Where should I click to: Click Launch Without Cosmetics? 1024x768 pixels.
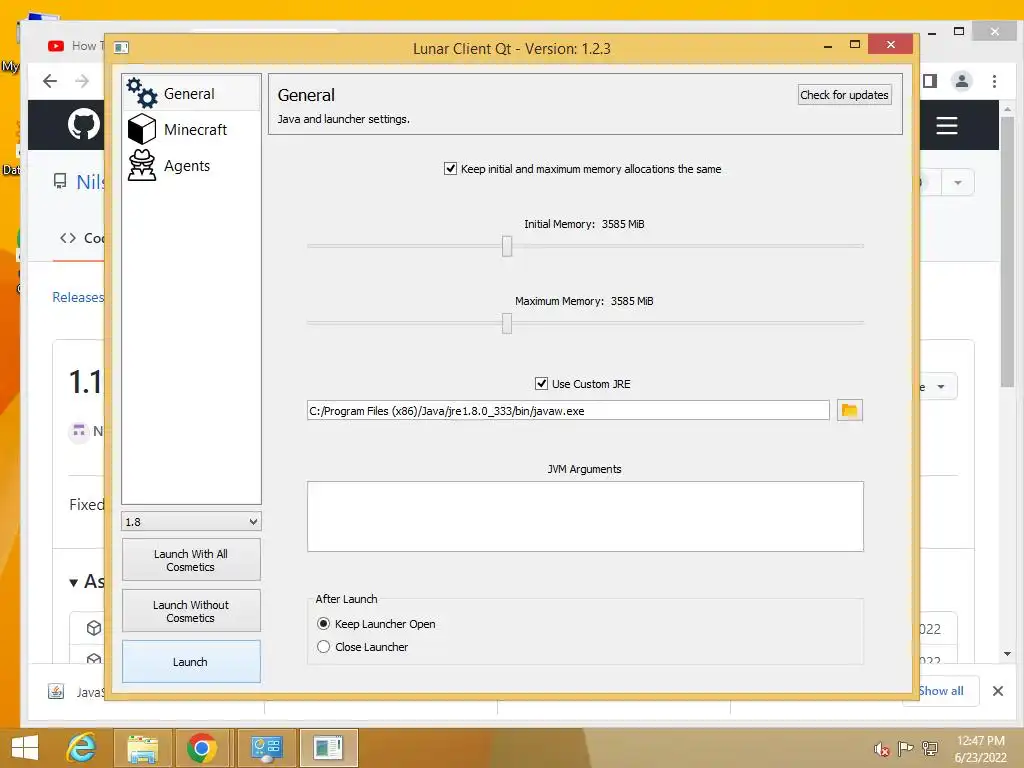tap(191, 611)
